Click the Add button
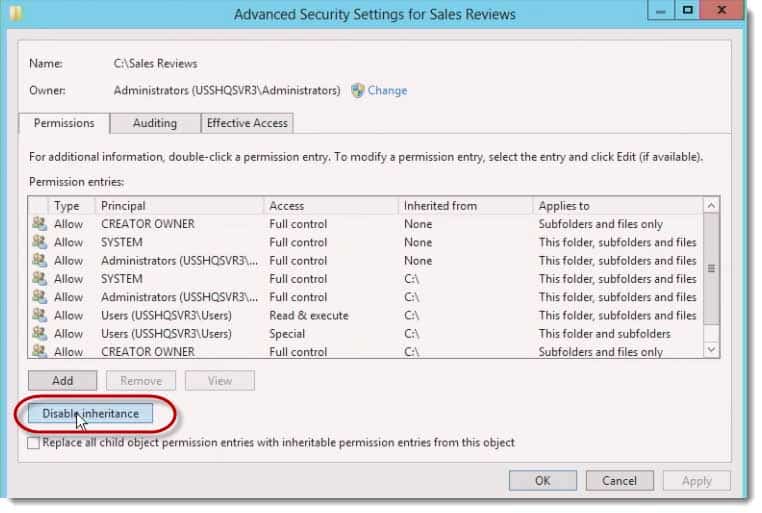The width and height of the screenshot is (762, 513). tap(62, 381)
